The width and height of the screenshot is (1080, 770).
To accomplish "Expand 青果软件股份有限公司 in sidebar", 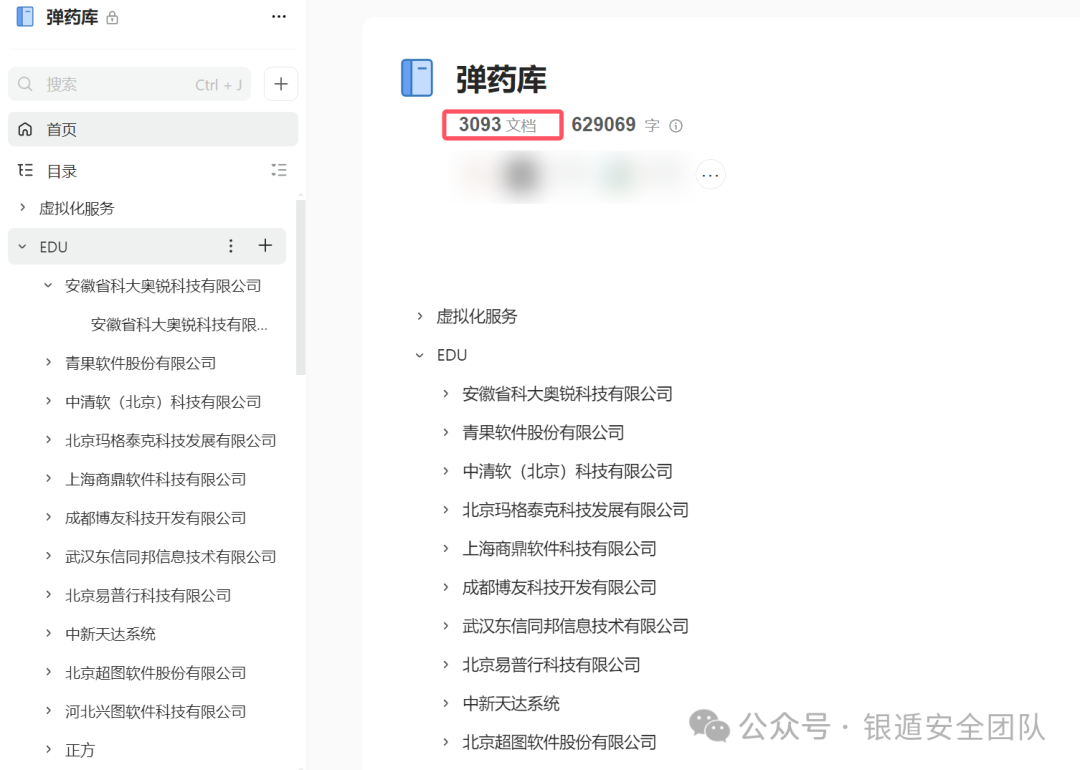I will [x=48, y=362].
